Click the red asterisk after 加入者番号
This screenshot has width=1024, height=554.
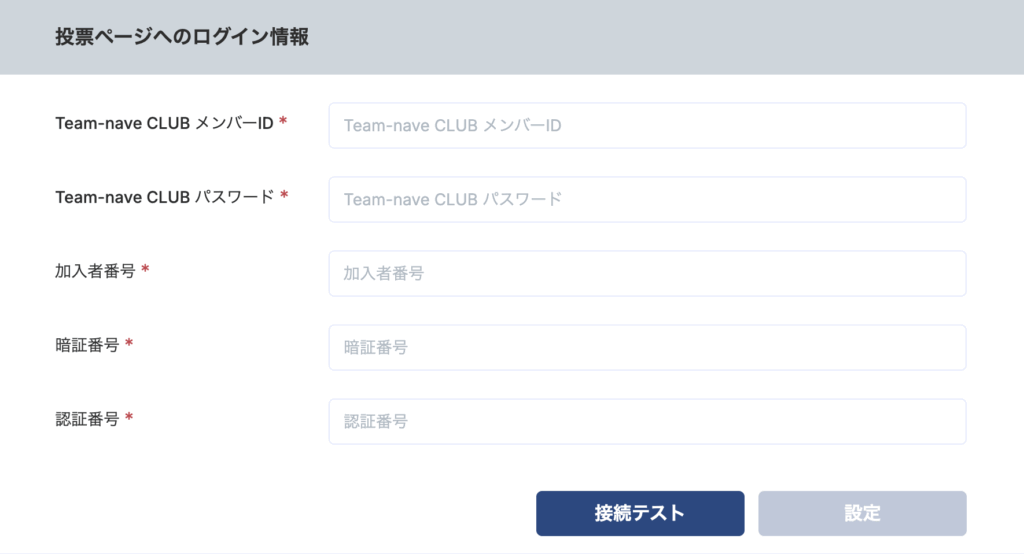[145, 269]
